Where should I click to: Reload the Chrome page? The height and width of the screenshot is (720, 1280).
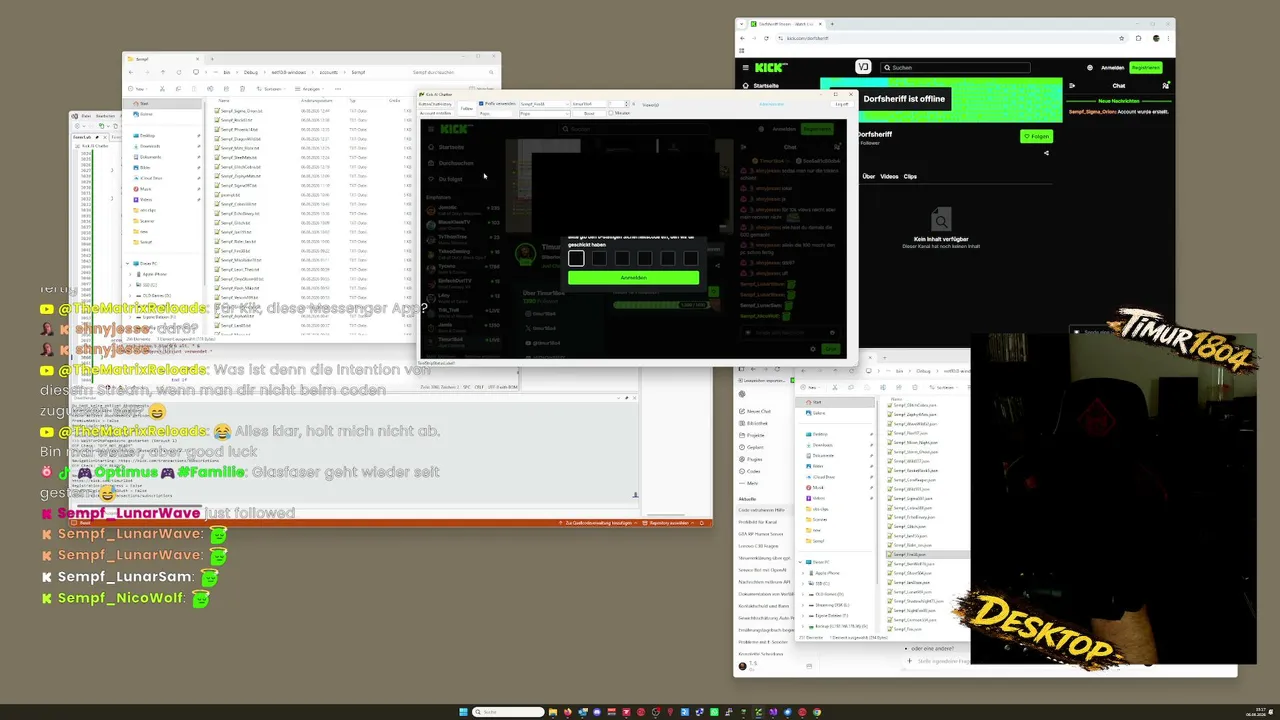[766, 38]
